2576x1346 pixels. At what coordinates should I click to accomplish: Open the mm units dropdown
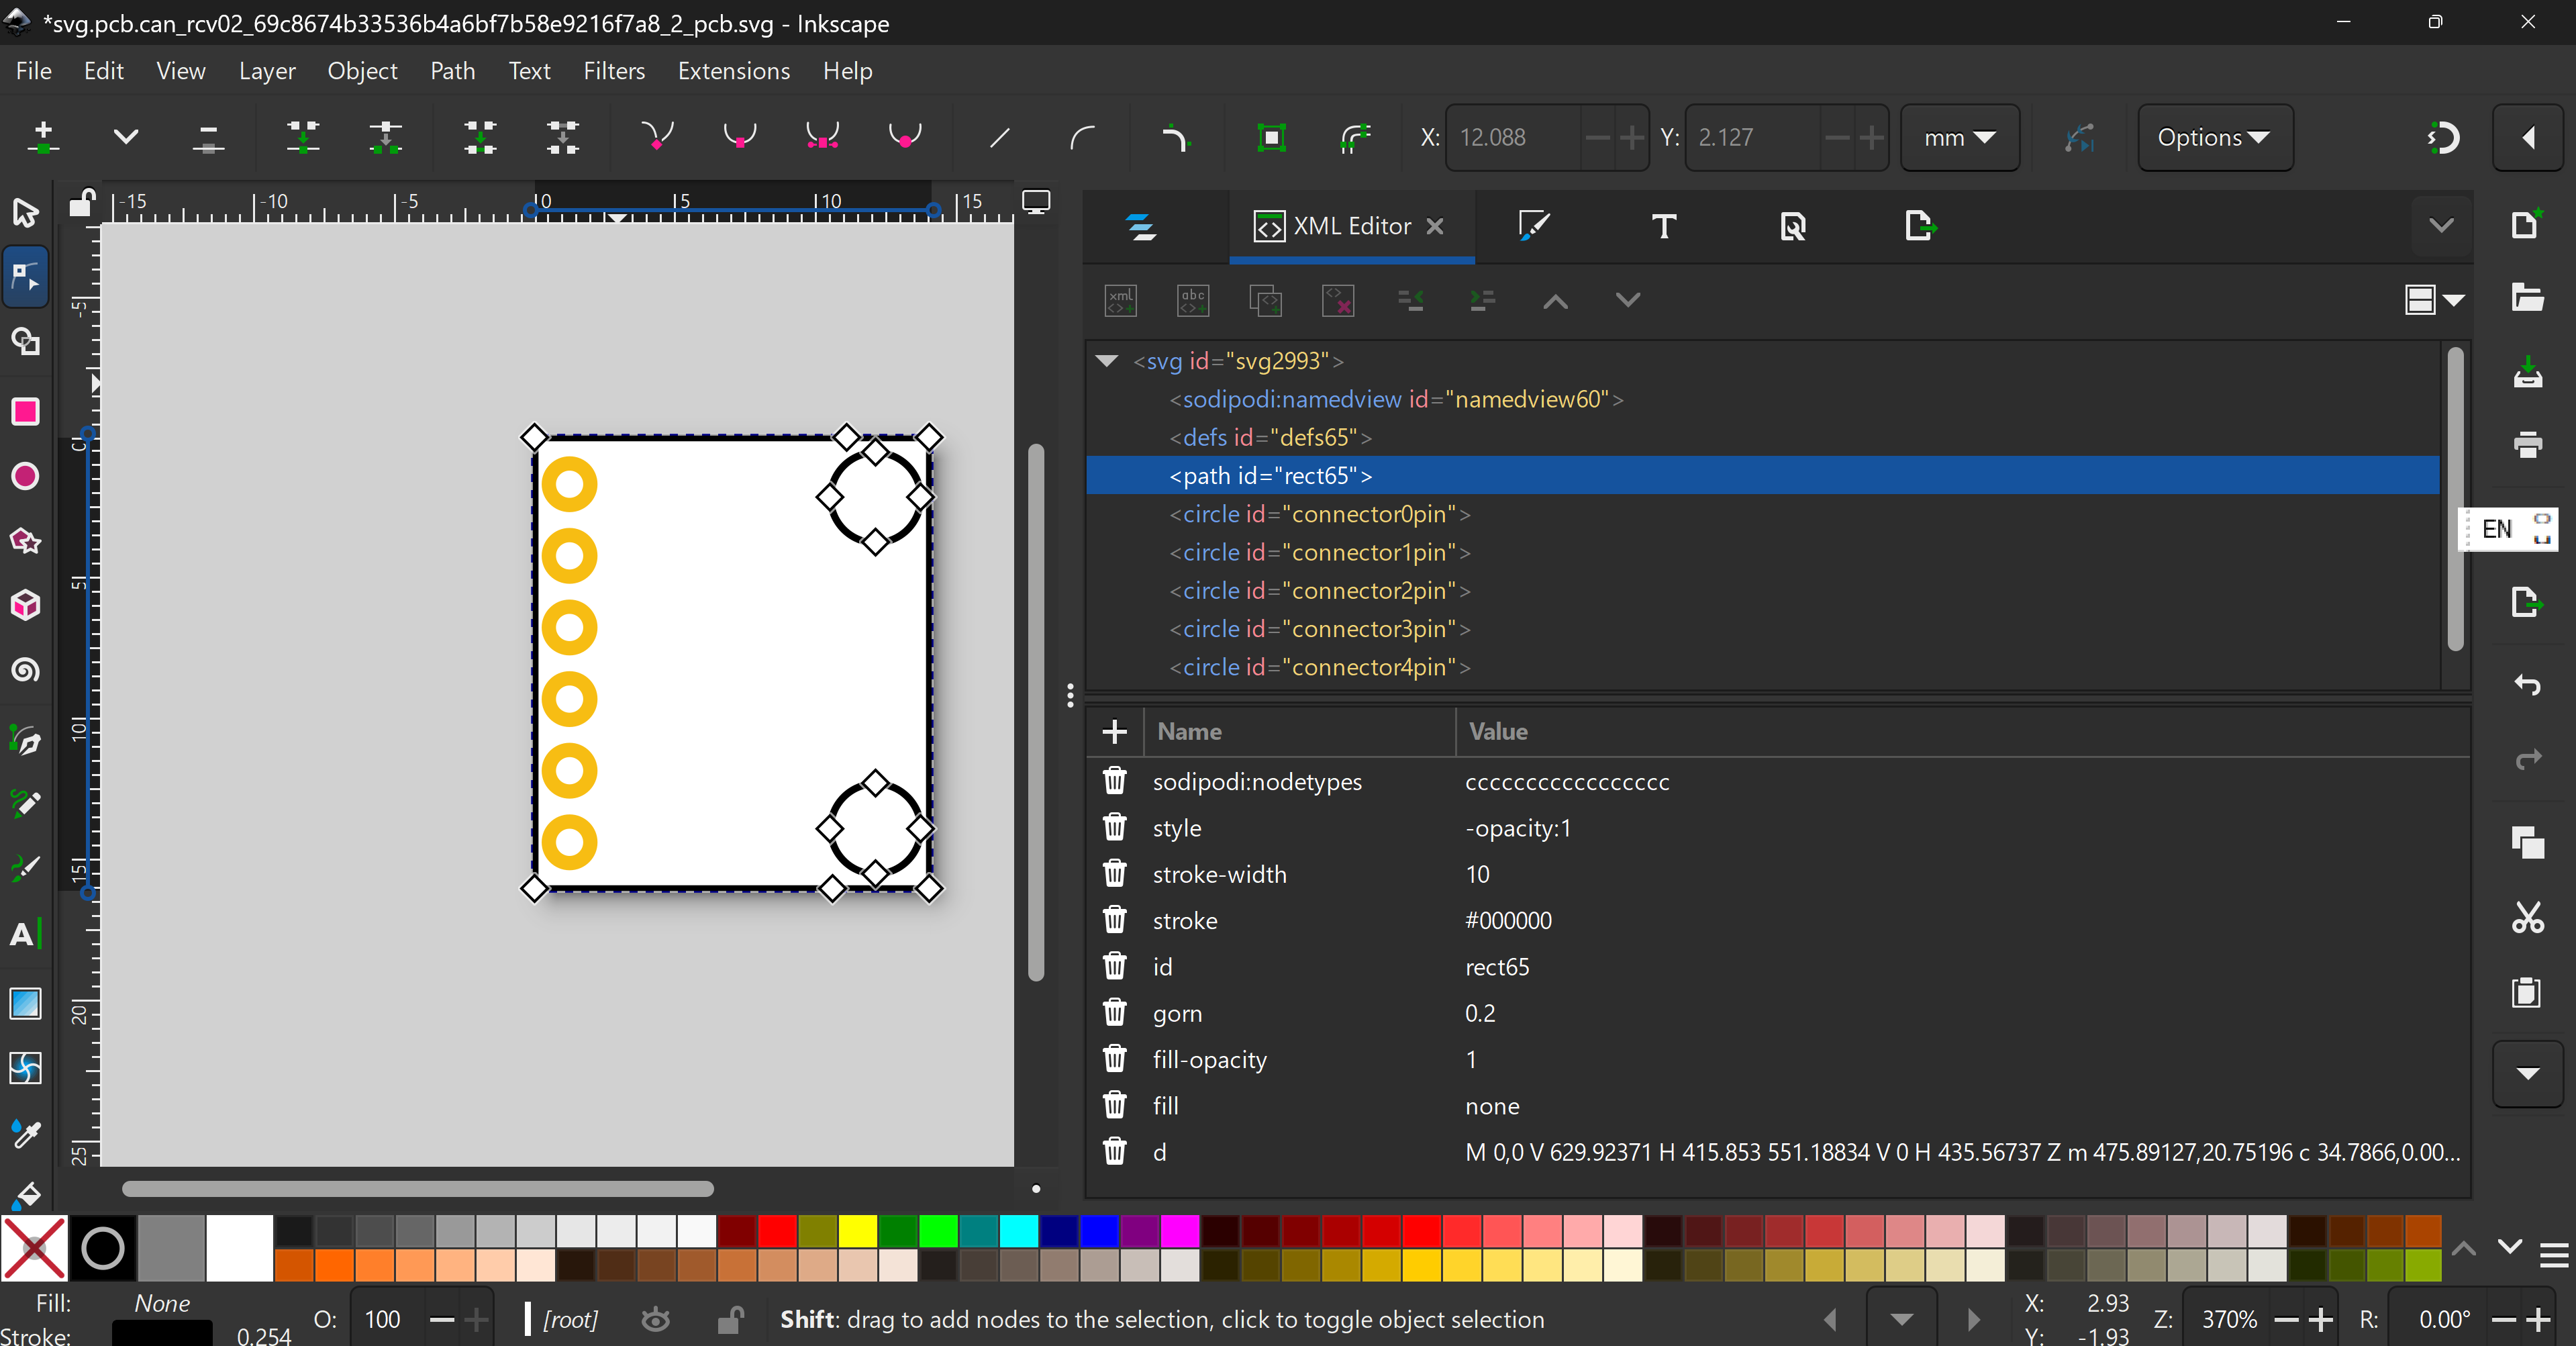(1958, 137)
